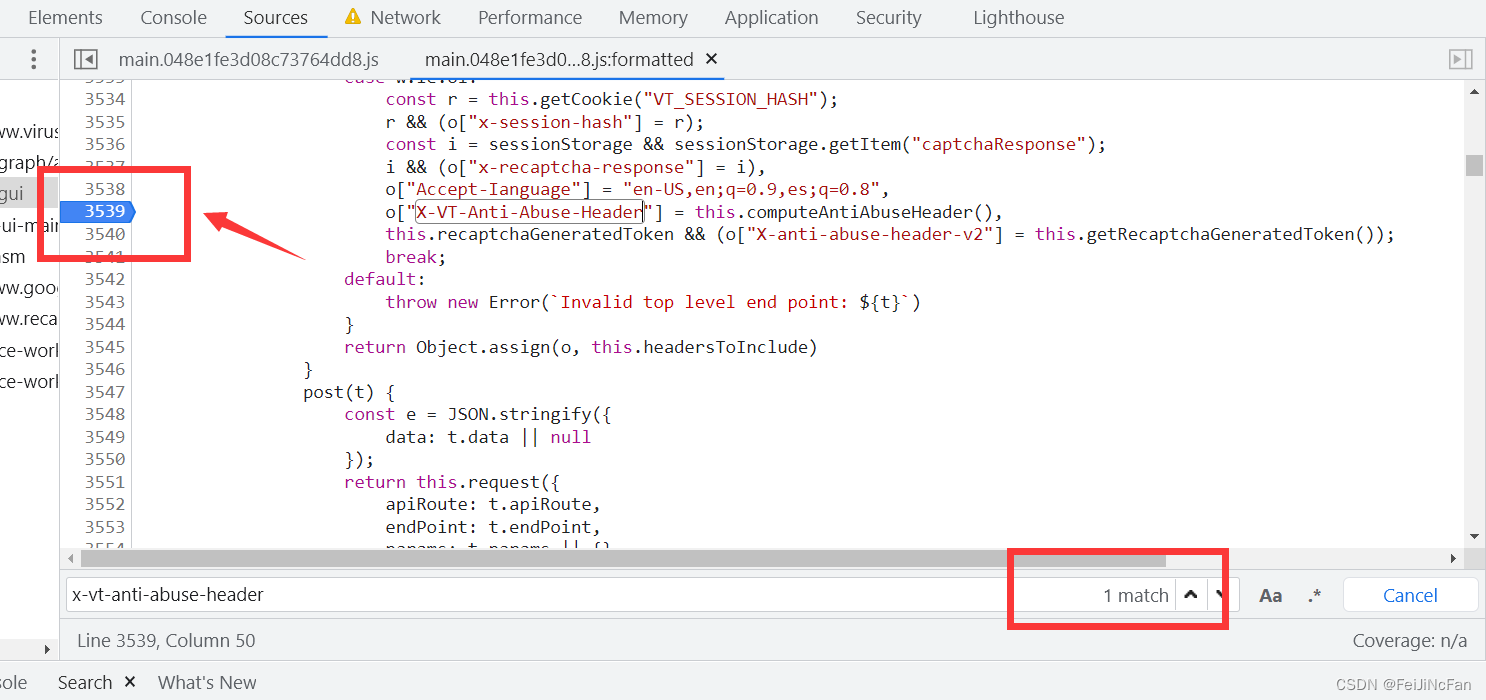This screenshot has height=700, width=1486.
Task: Open the Memory panel tab
Action: click(653, 17)
